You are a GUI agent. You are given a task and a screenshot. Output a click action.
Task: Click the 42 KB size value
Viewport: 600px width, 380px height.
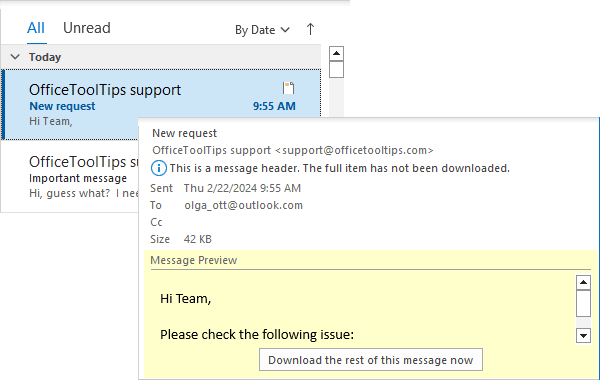point(198,239)
